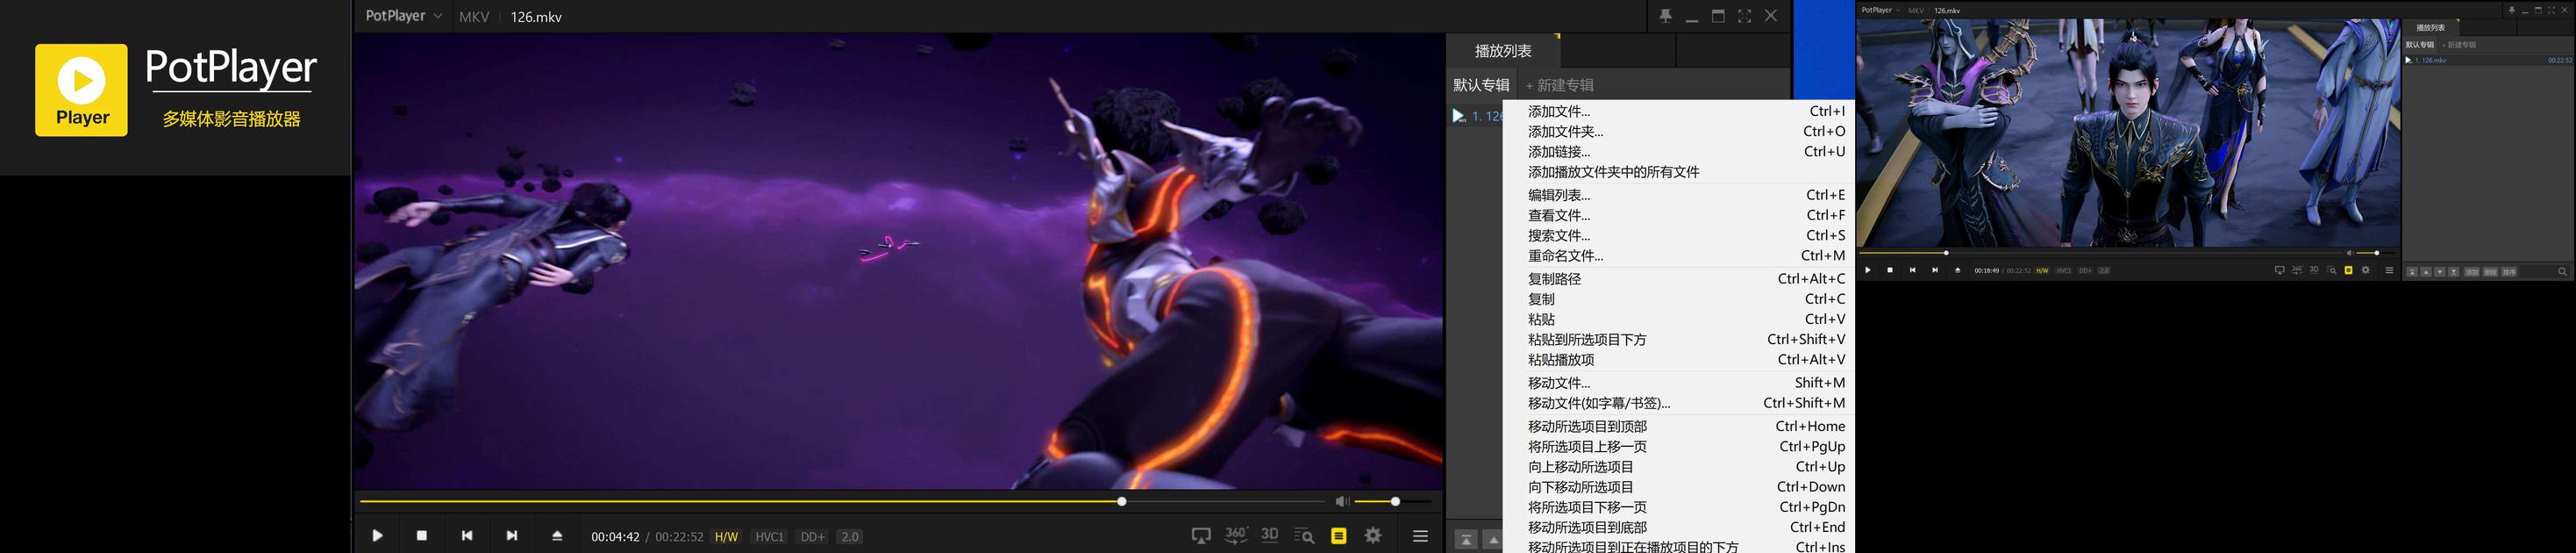The height and width of the screenshot is (553, 2576).
Task: Toggle 3D video mode in main player
Action: [x=1270, y=535]
